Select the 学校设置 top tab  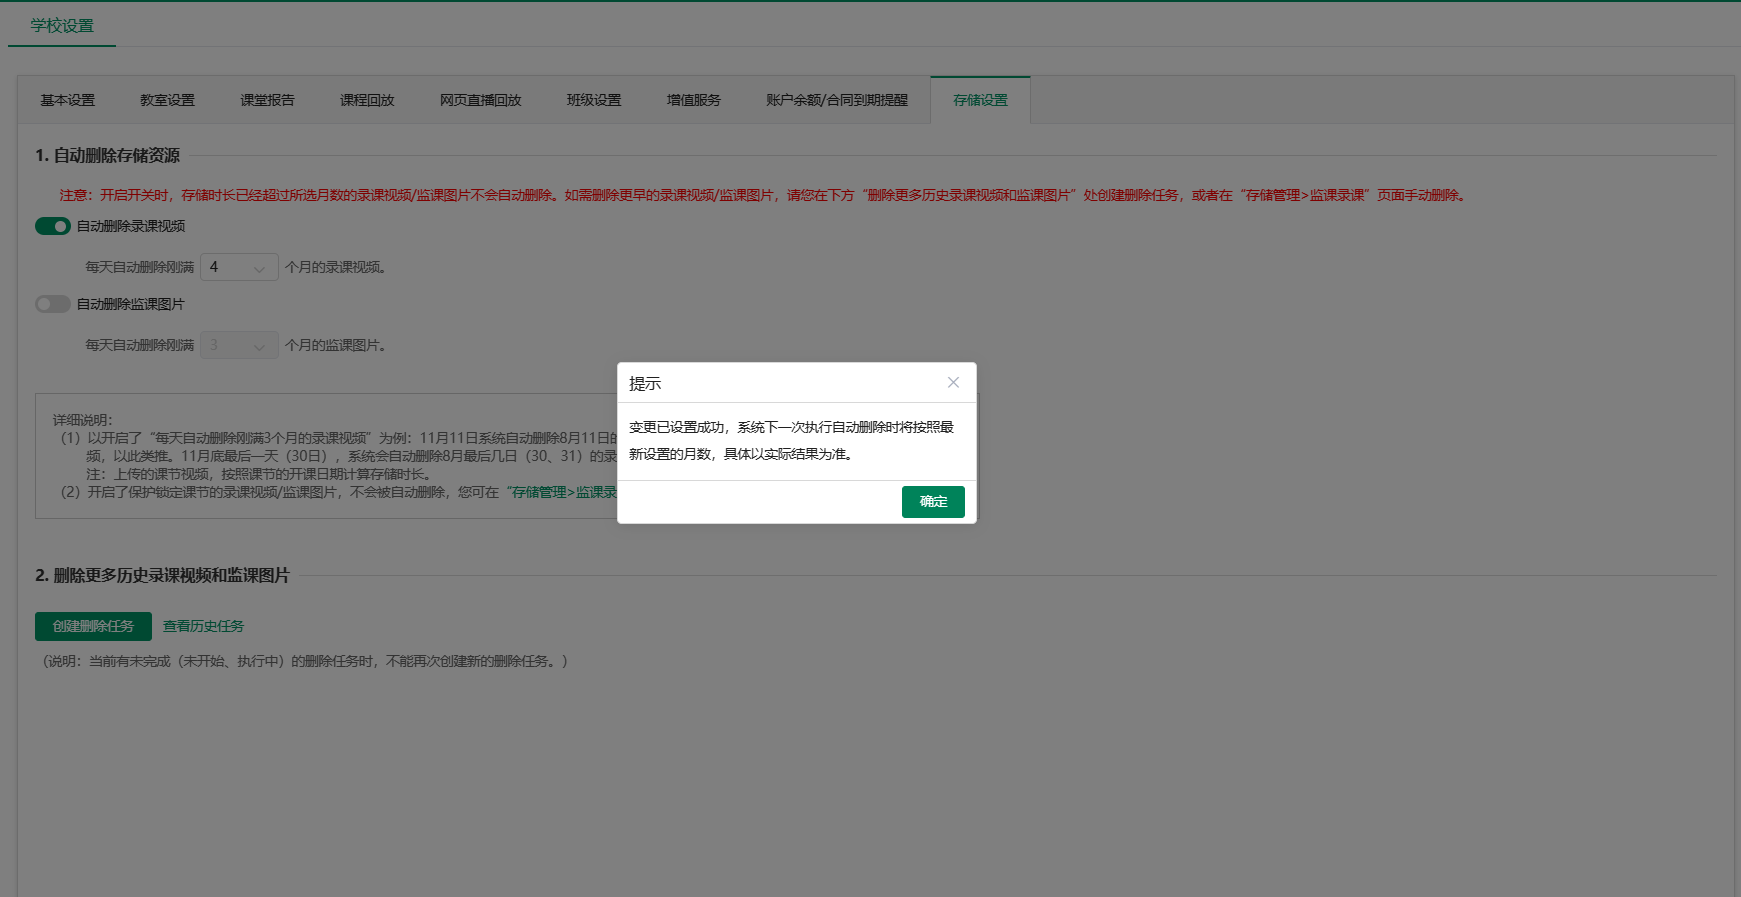tap(62, 25)
